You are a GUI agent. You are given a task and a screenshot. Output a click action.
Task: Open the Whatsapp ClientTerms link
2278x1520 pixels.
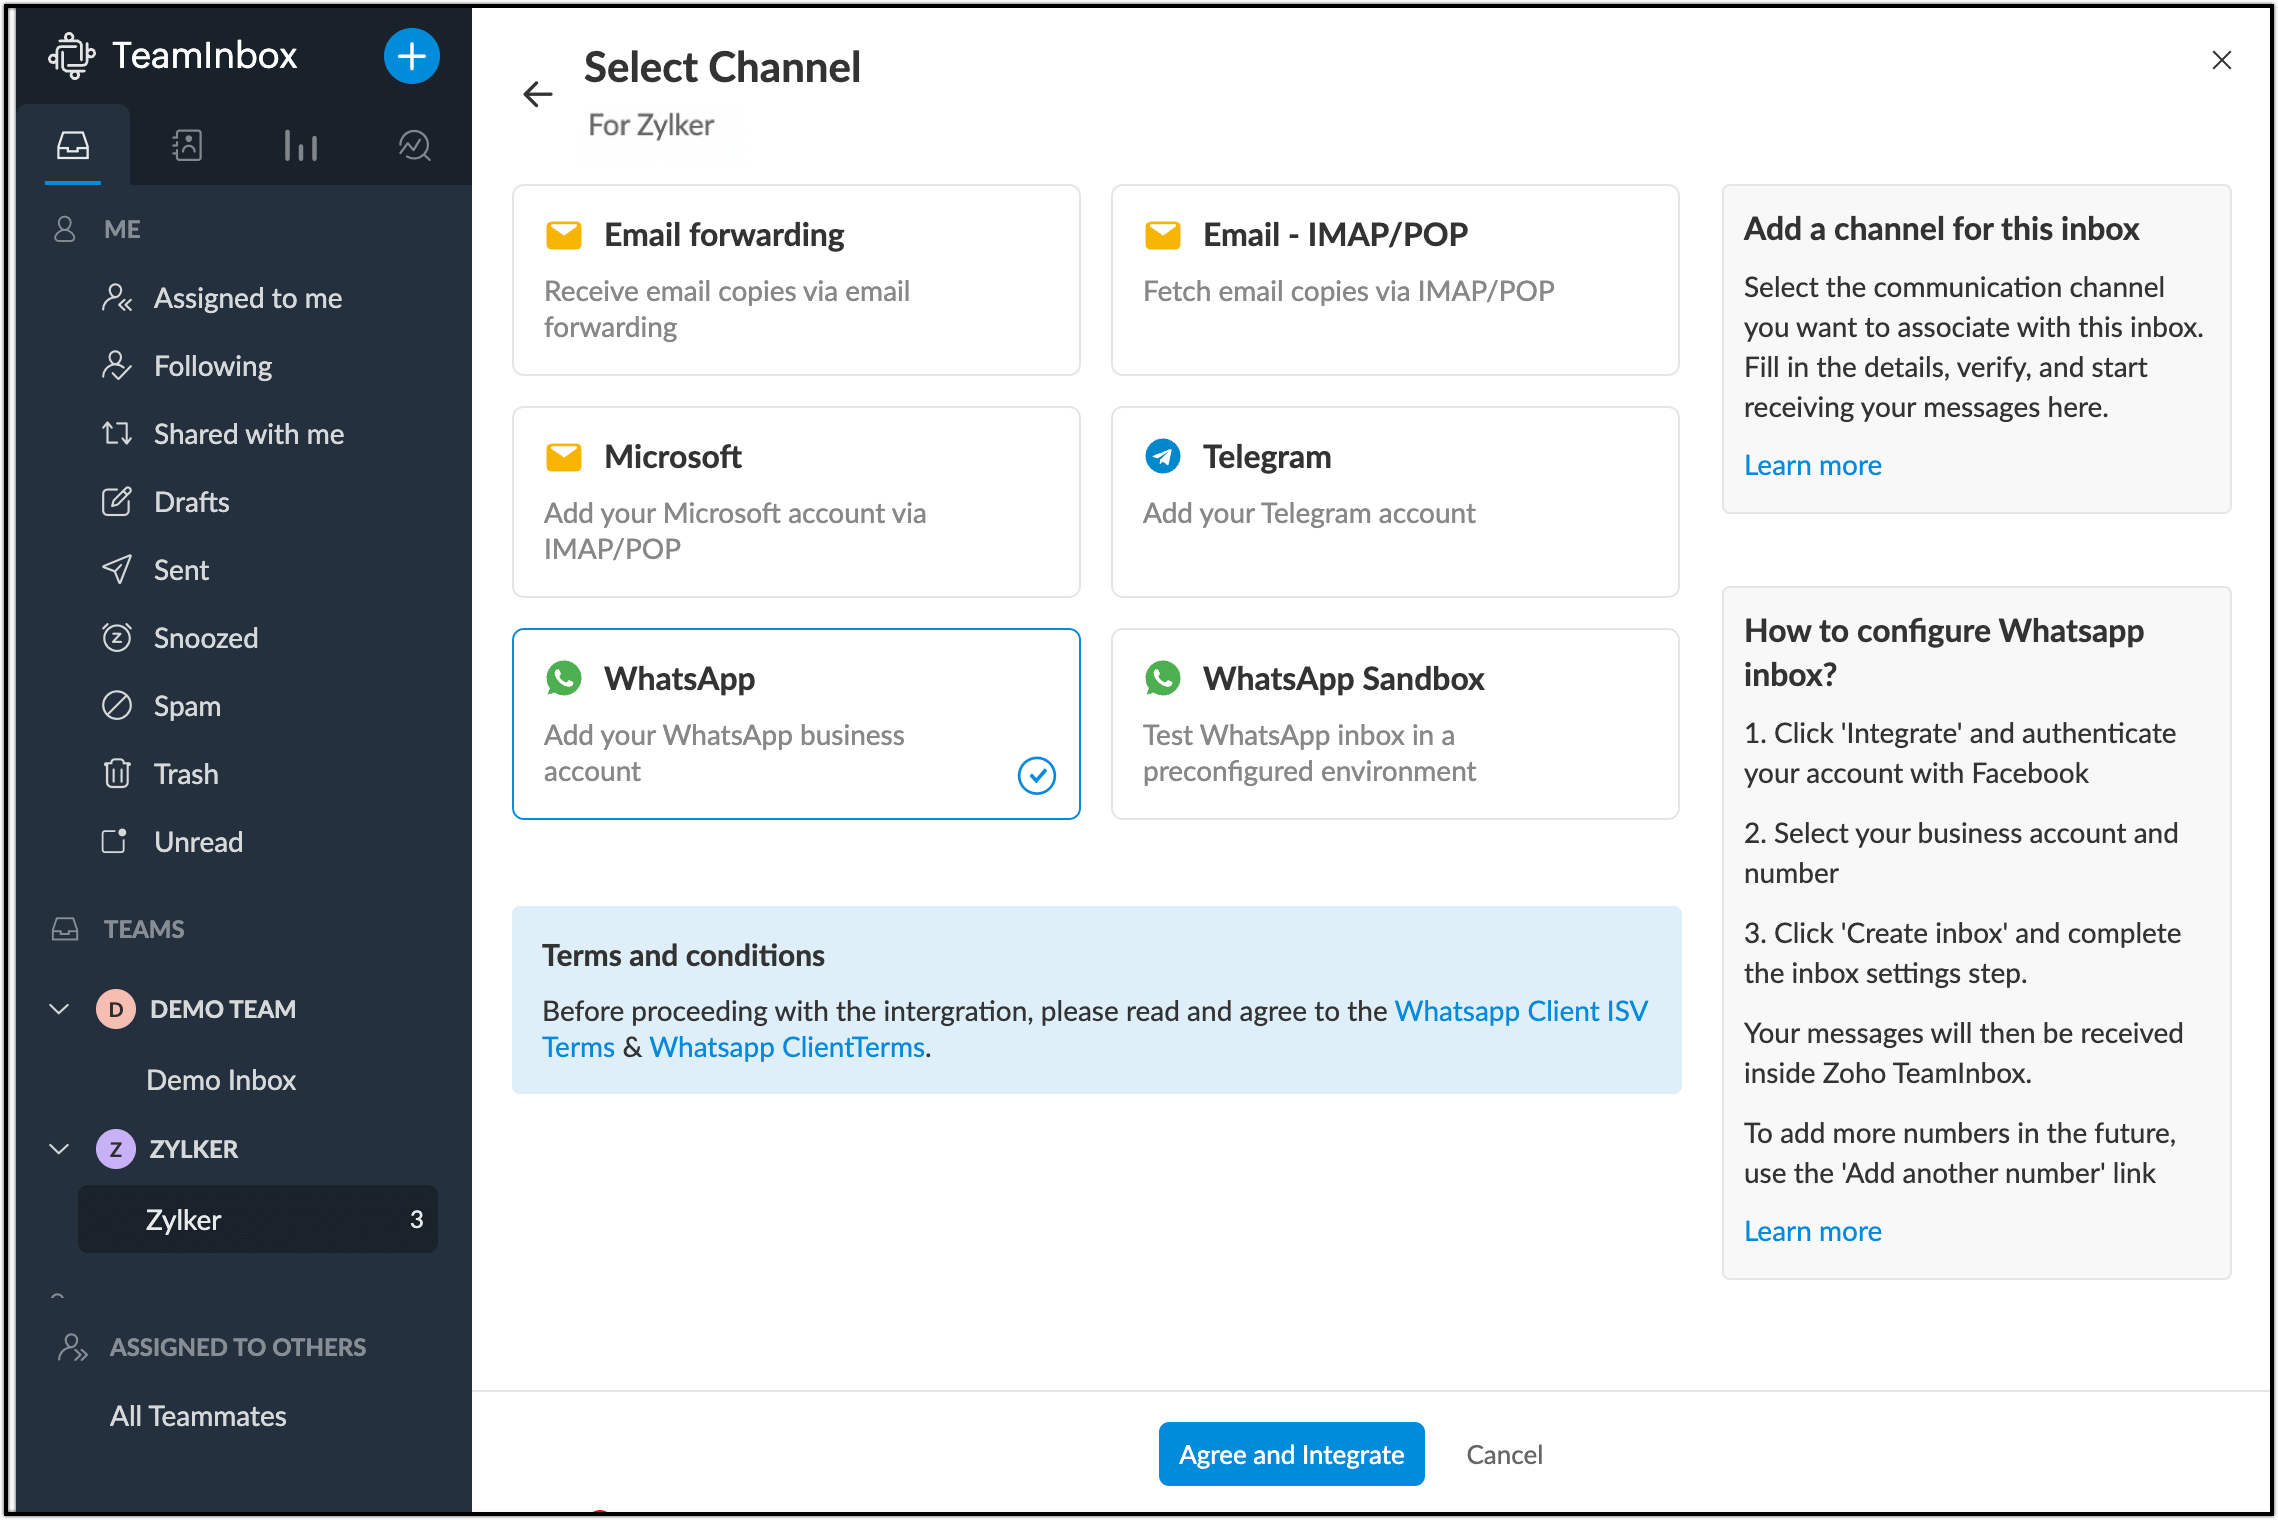[x=788, y=1047]
